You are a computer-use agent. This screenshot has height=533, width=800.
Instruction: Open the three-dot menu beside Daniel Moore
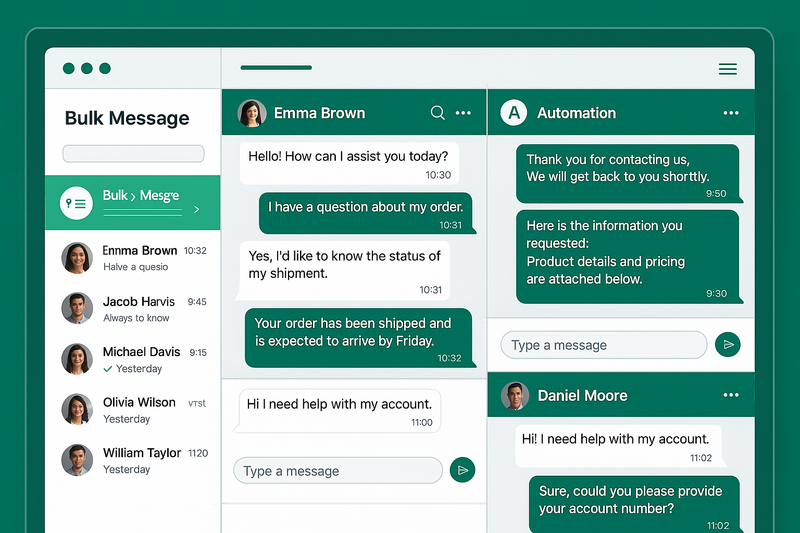click(731, 395)
